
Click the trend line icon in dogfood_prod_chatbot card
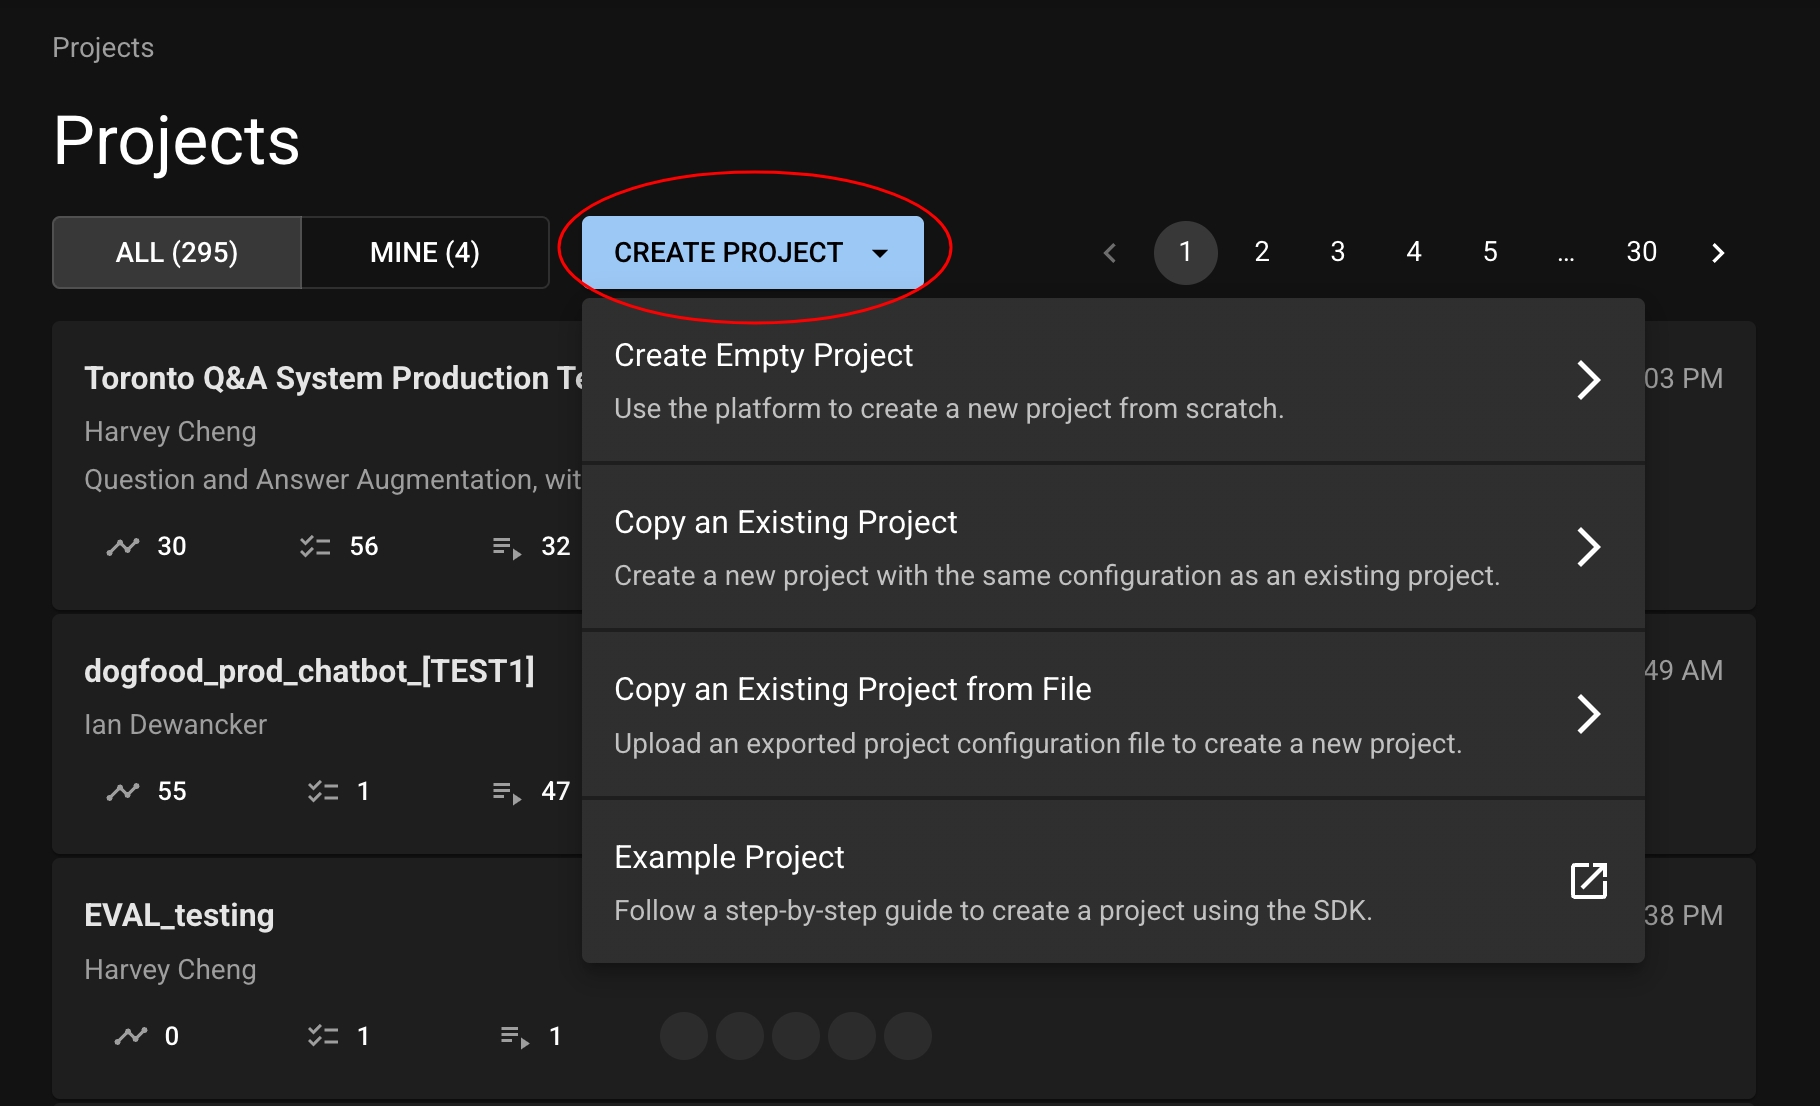(123, 792)
